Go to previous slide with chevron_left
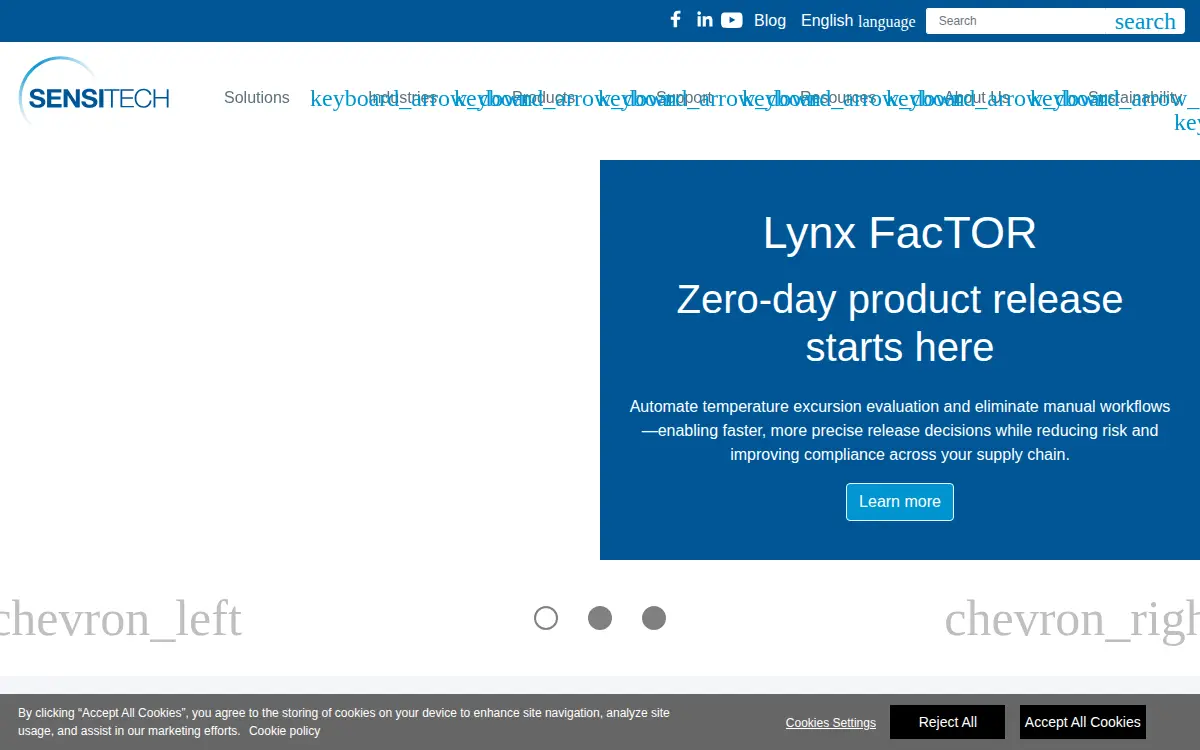This screenshot has height=750, width=1200. point(120,619)
